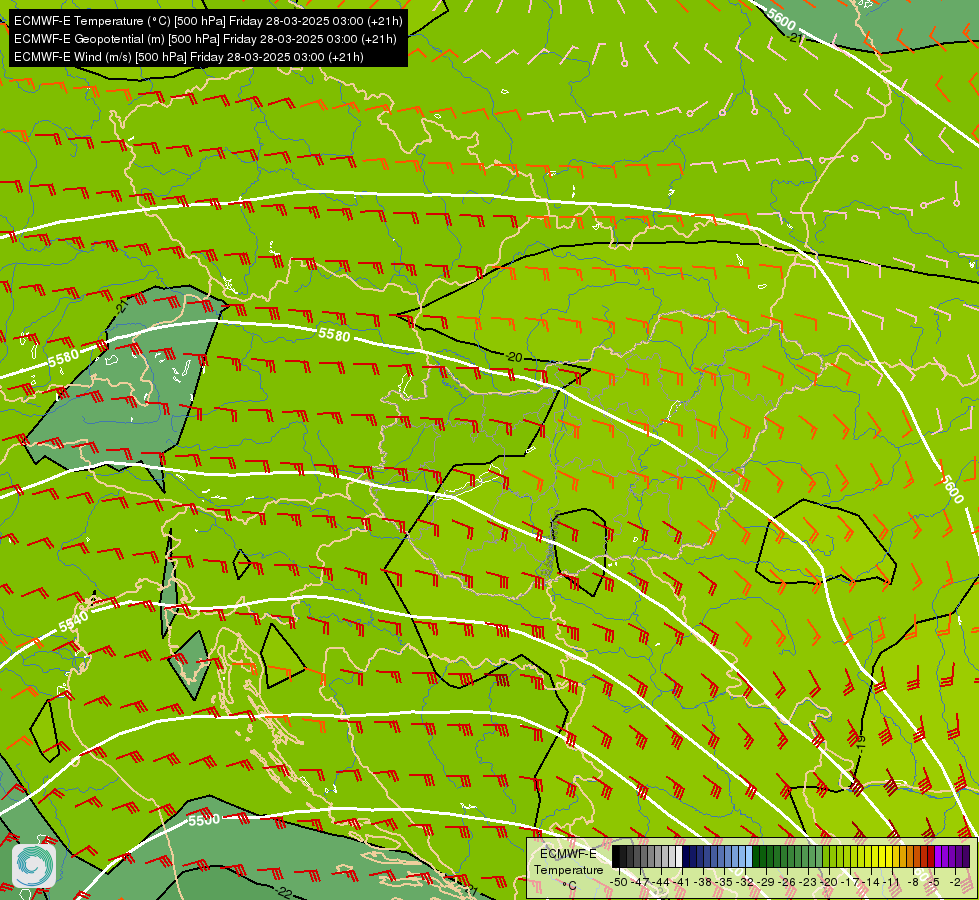Viewport: 979px width, 900px height.
Task: Click the -41 tick on the legend
Action: (x=682, y=882)
